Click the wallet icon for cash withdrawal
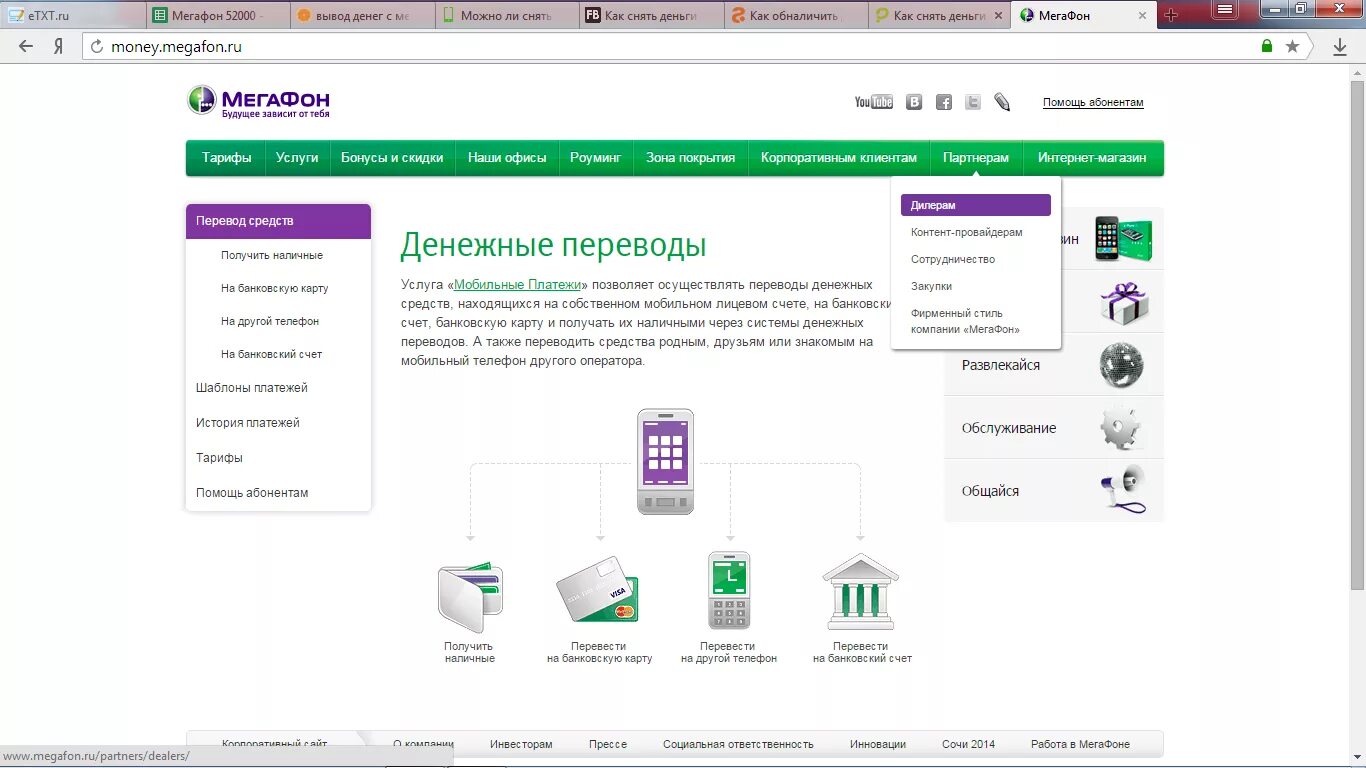 coord(470,596)
